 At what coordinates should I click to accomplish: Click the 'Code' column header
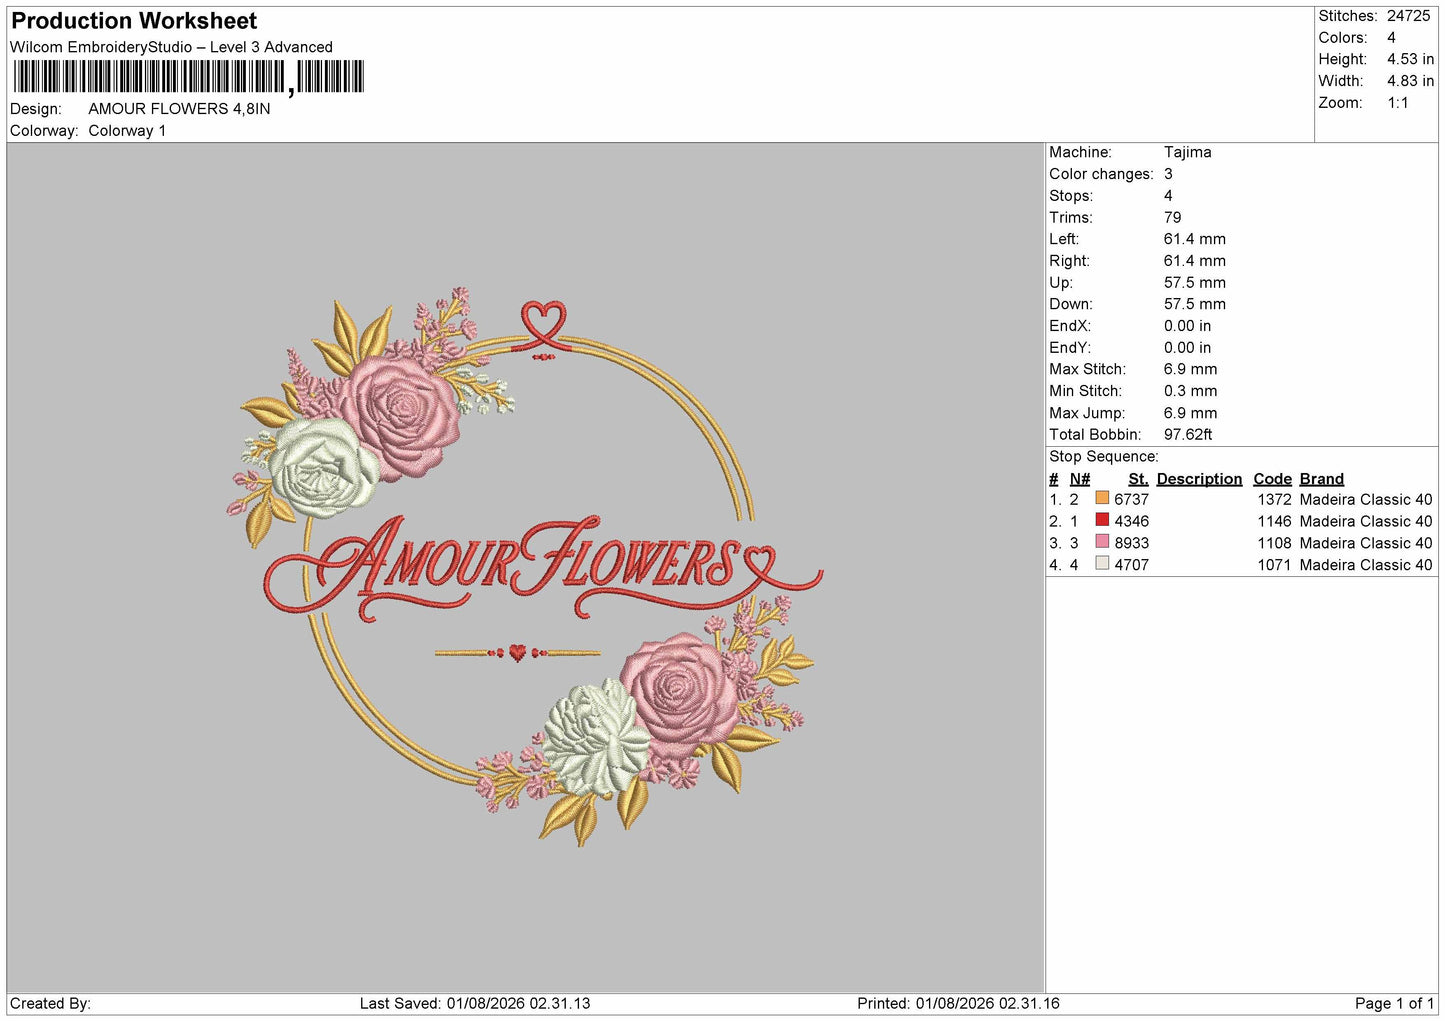[x=1272, y=479]
